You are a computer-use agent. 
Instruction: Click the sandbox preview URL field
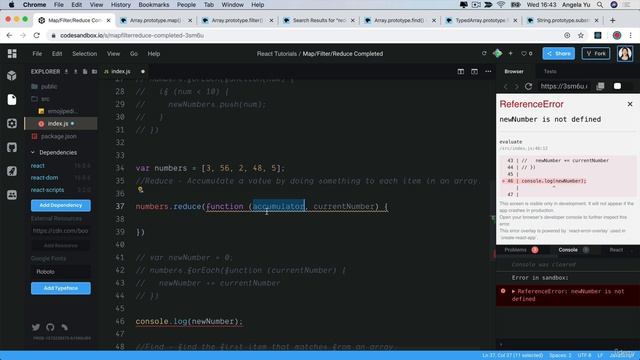point(564,86)
